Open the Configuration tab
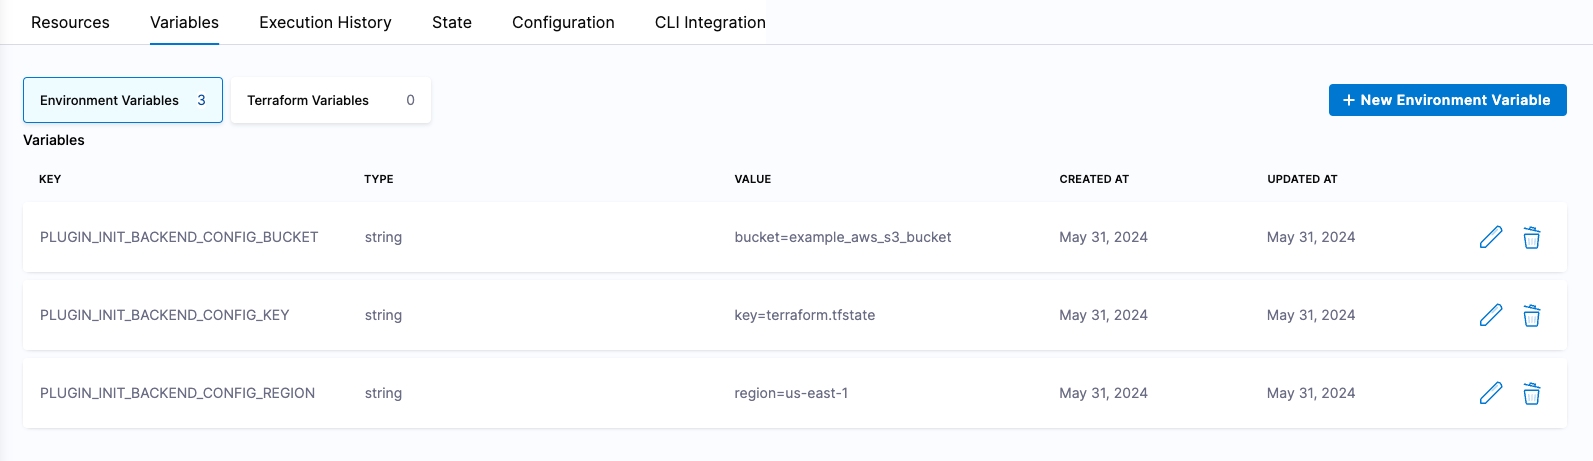 [x=563, y=22]
